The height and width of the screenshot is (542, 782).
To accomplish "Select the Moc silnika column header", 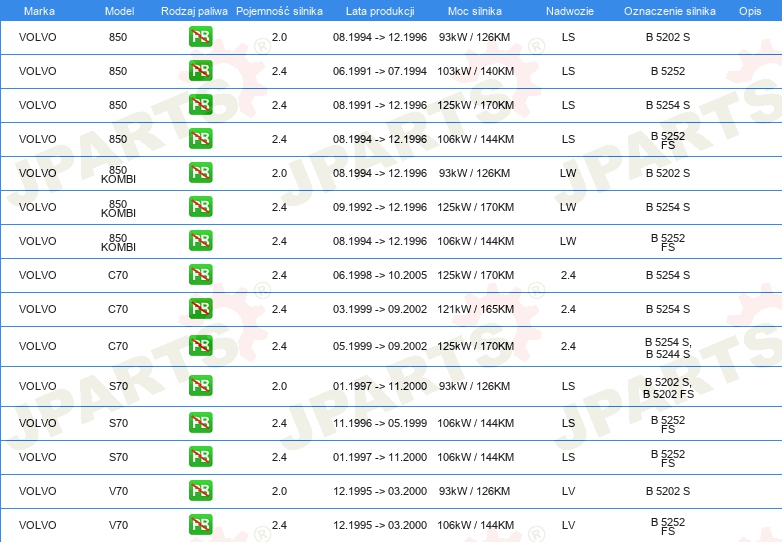I will coord(474,11).
